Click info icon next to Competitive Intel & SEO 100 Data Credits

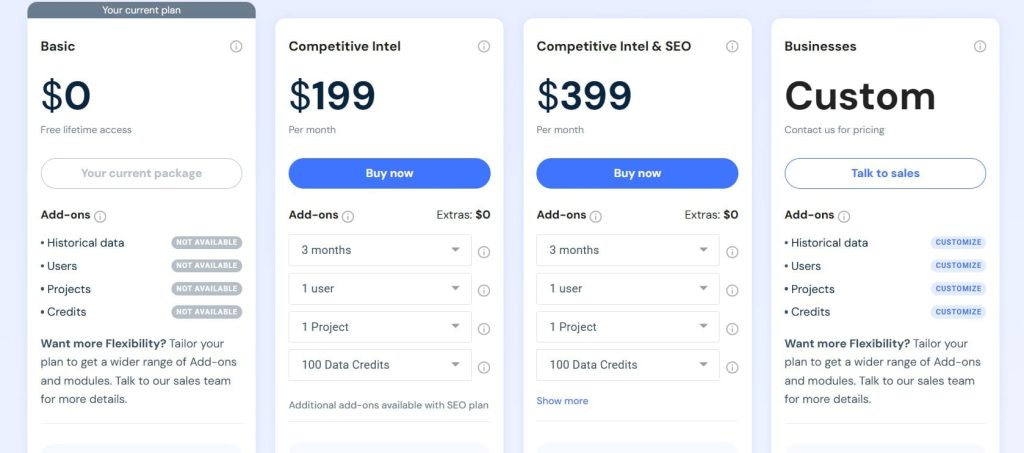[x=732, y=367]
